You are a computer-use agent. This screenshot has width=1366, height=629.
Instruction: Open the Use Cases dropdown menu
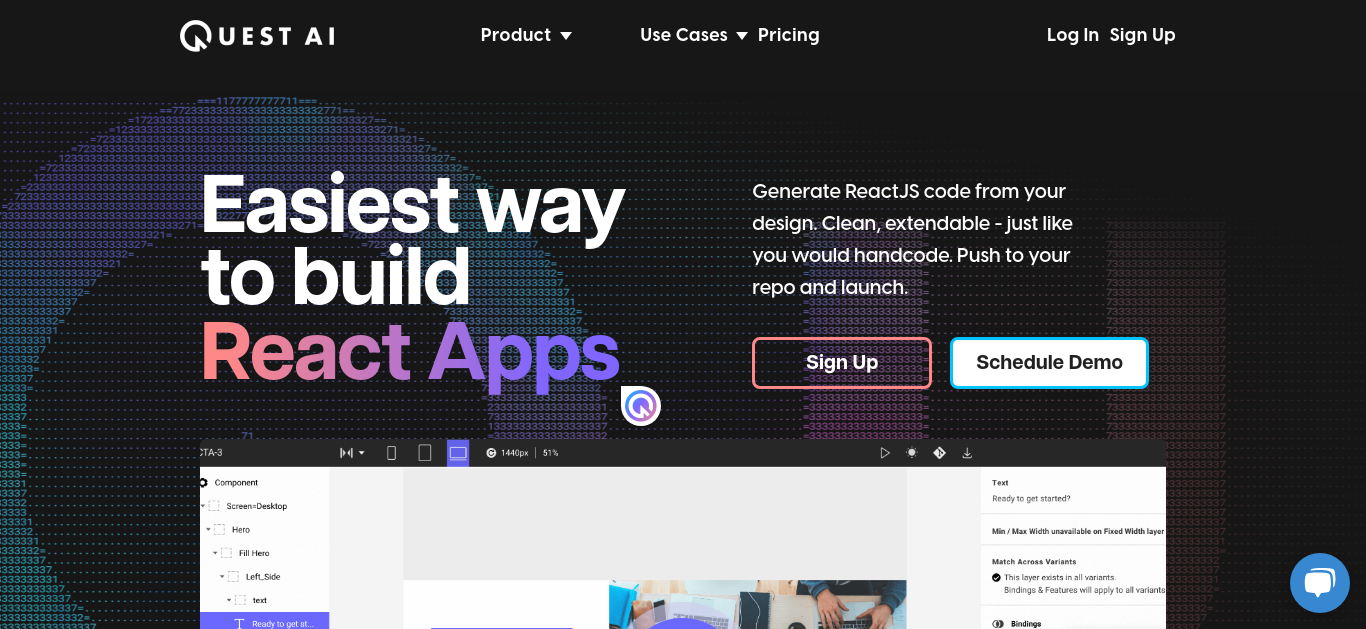point(694,35)
